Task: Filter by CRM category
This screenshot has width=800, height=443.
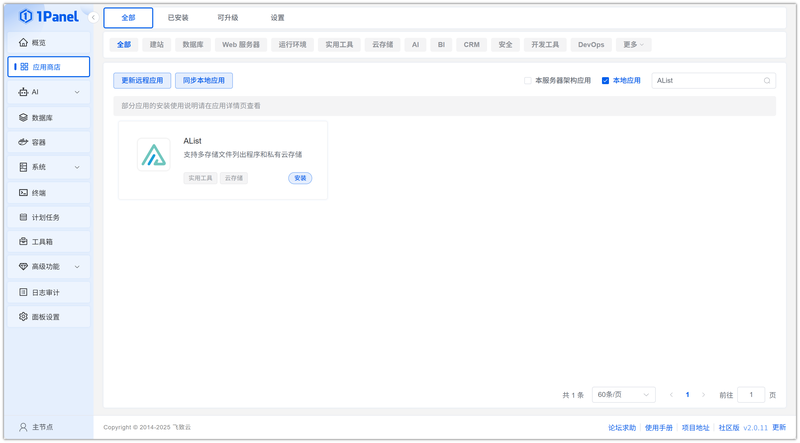Action: point(471,44)
